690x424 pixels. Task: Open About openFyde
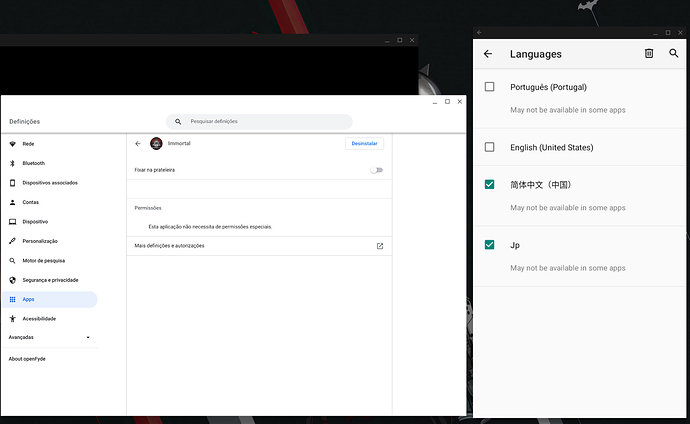pos(27,359)
